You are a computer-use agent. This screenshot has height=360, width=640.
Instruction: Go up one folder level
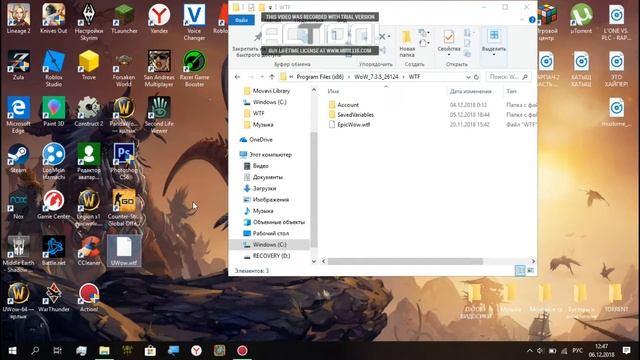272,77
